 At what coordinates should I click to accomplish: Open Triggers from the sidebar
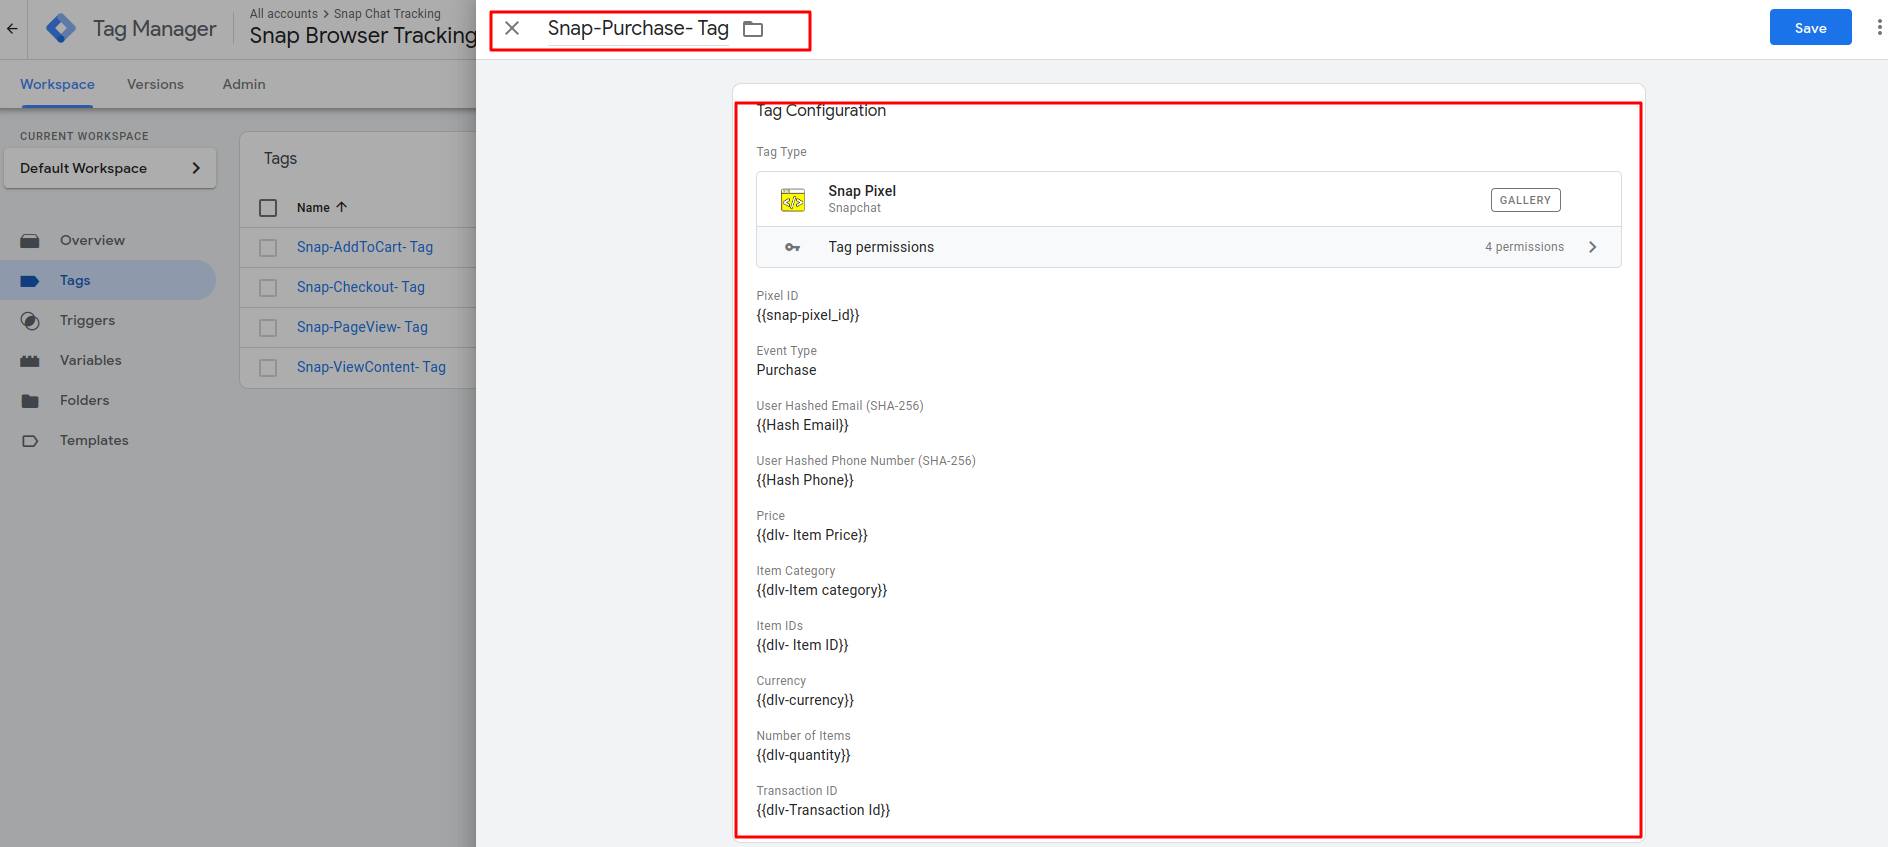pyautogui.click(x=87, y=320)
